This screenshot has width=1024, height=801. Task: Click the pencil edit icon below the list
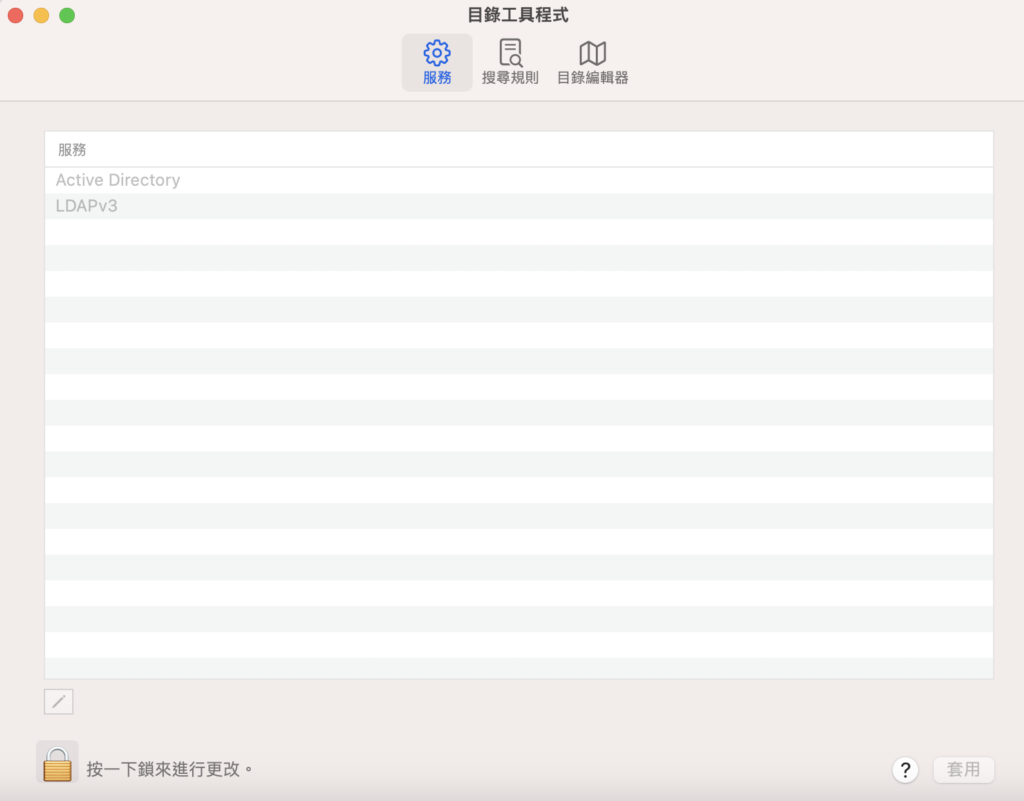(x=57, y=701)
